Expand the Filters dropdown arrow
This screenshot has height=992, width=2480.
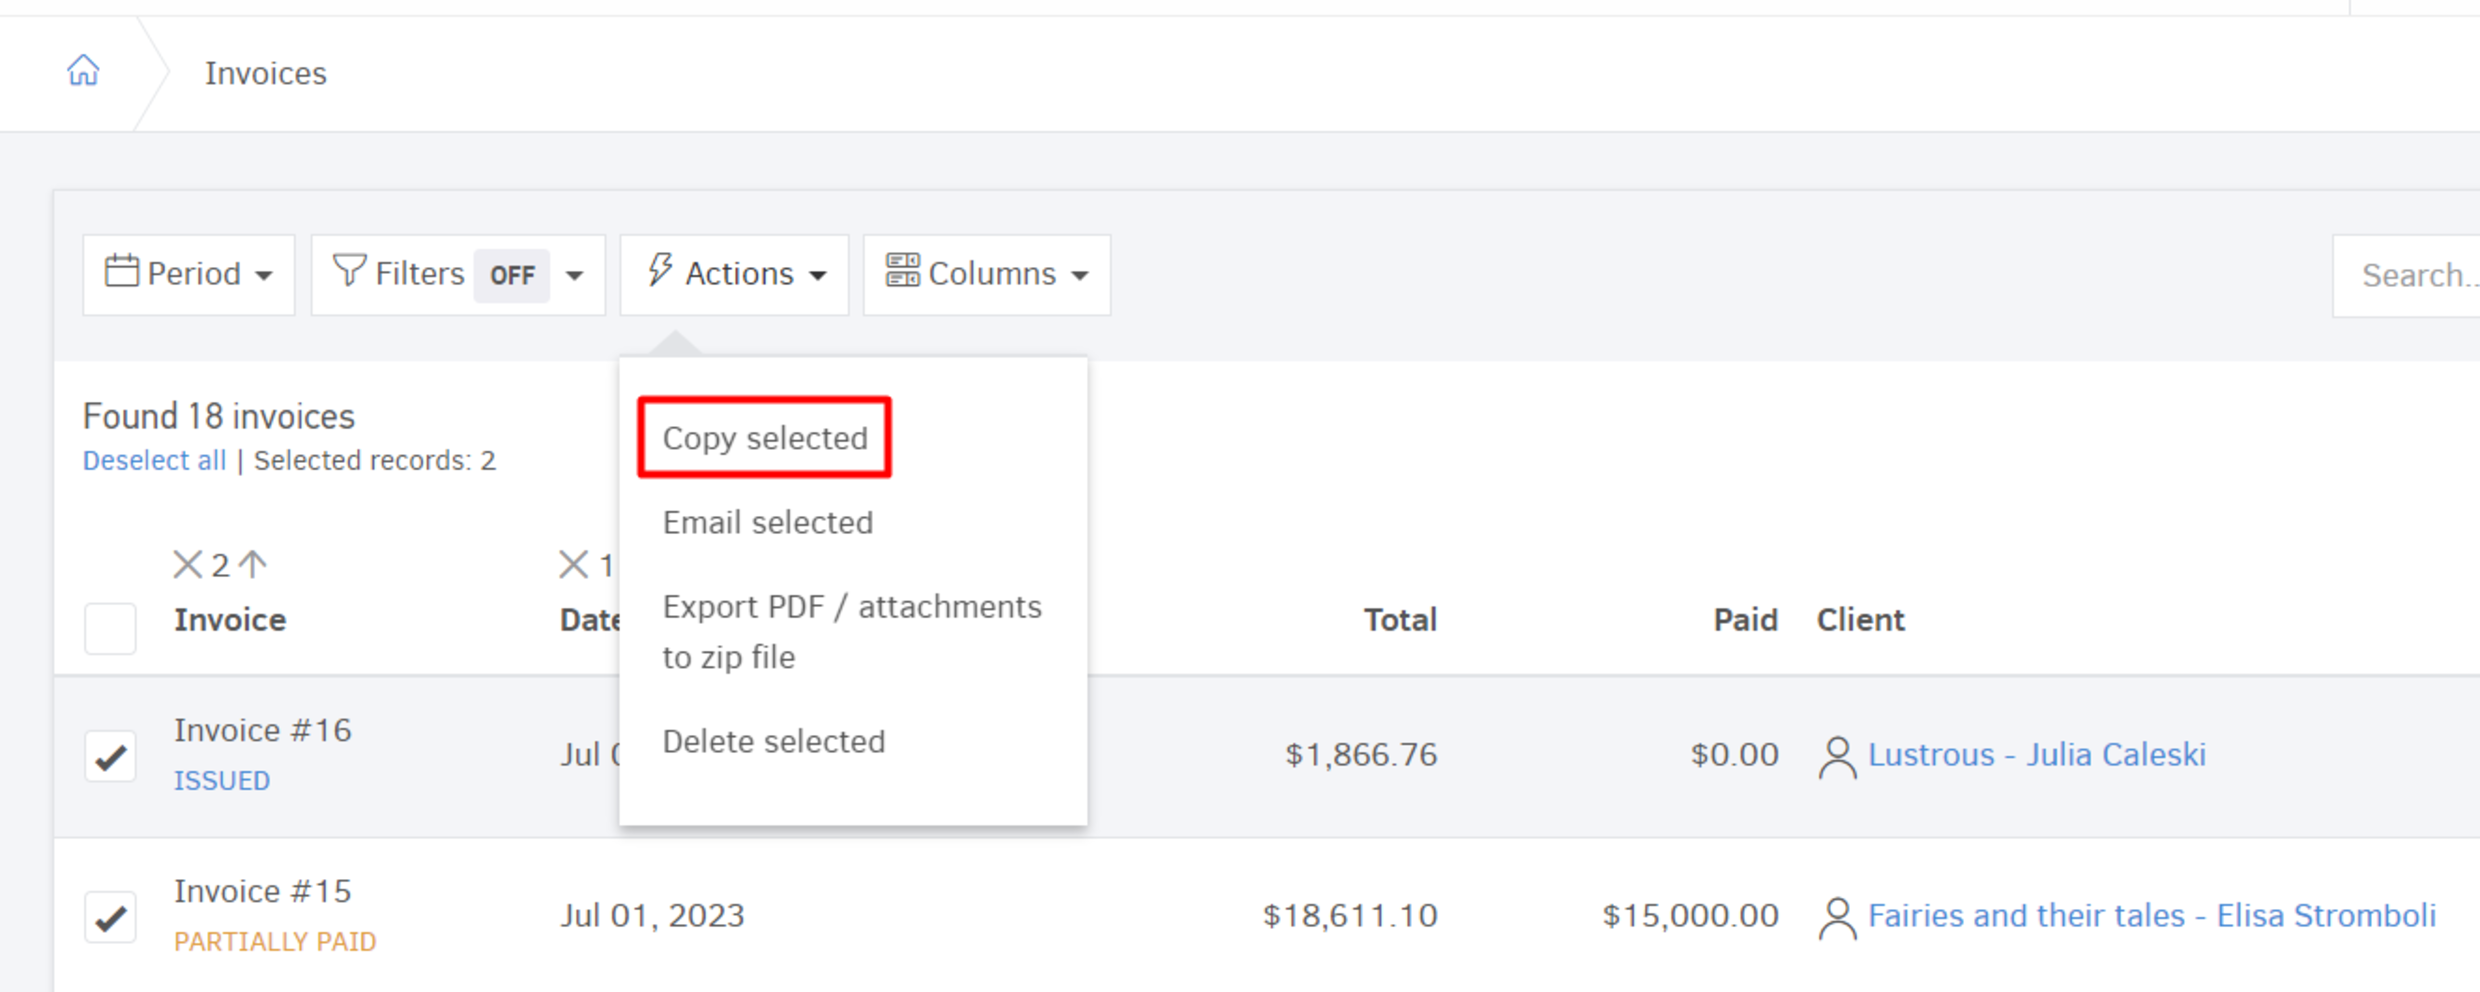(x=574, y=275)
